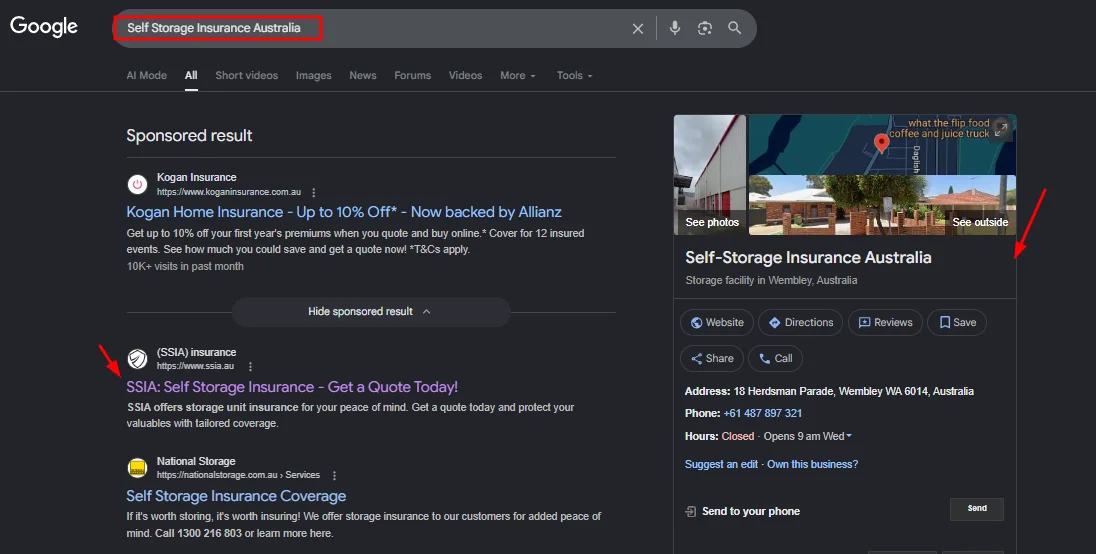Clear the search box text
Screen dimensions: 1096x554
[638, 29]
